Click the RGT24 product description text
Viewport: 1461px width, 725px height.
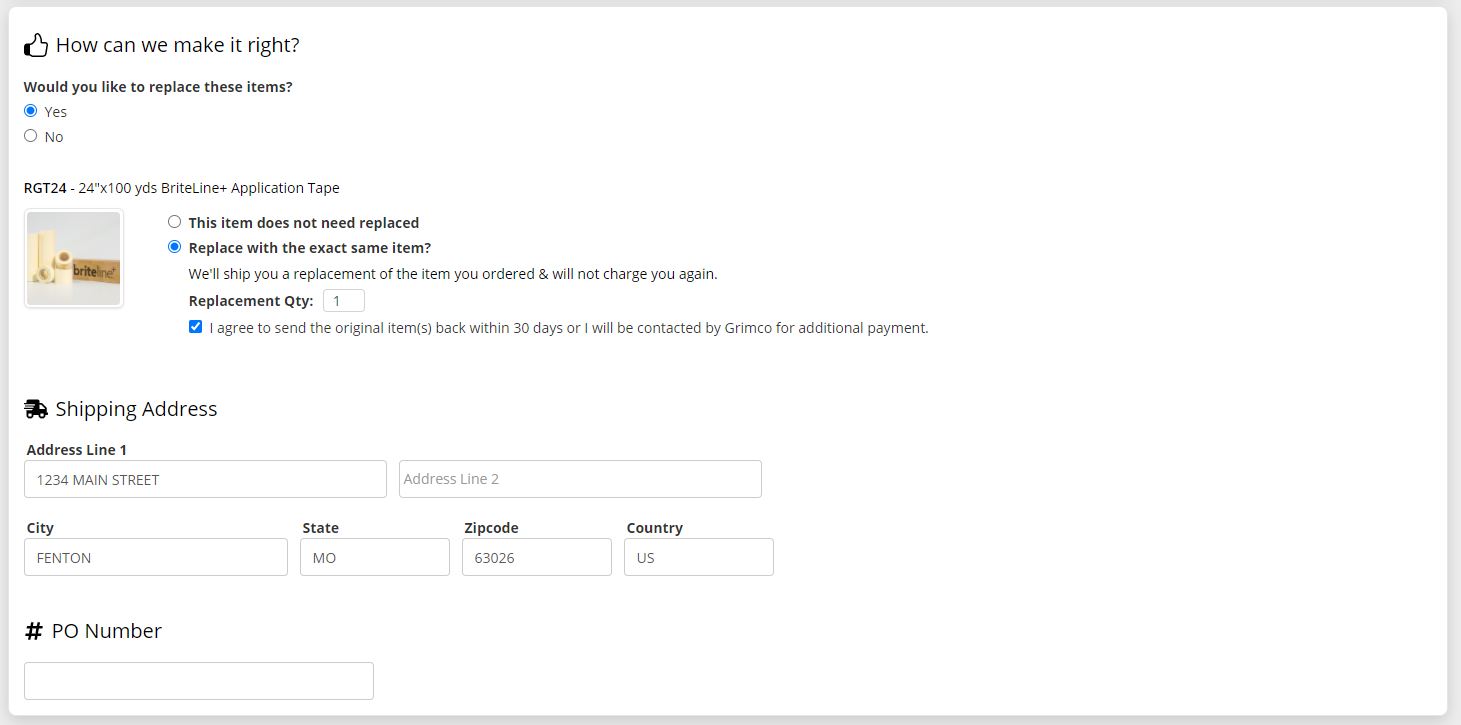[182, 188]
